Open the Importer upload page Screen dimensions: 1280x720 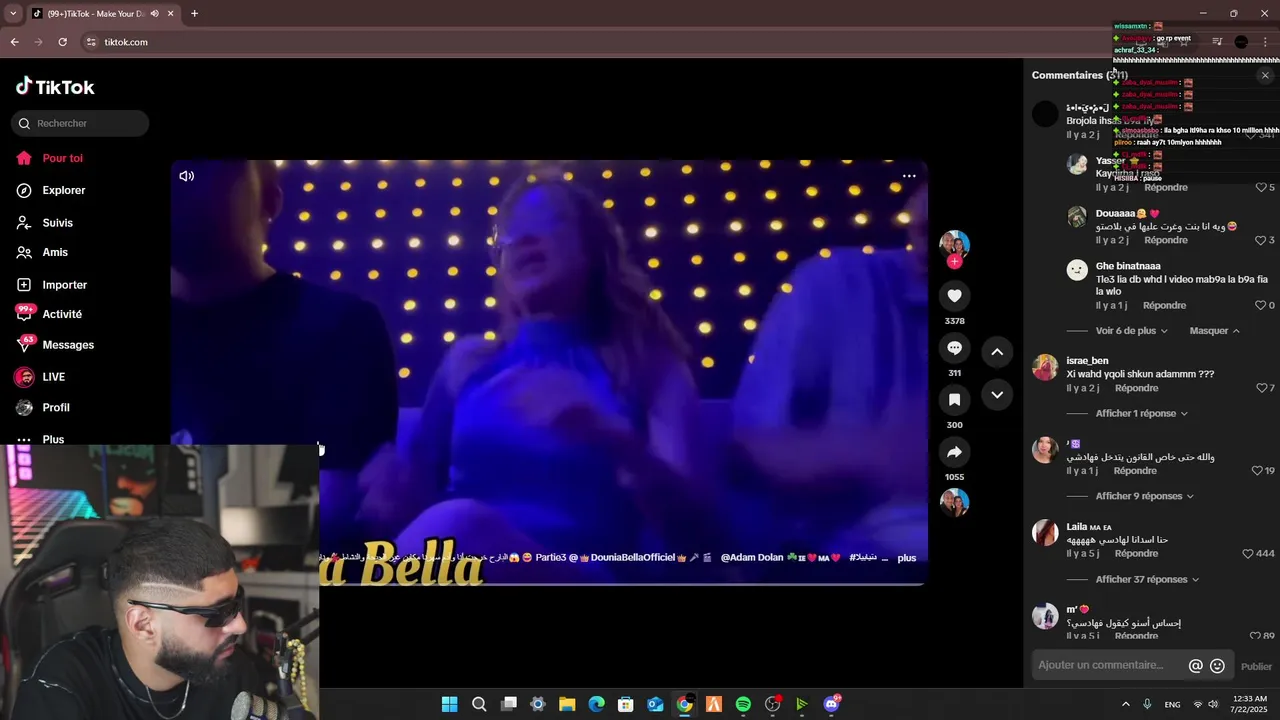tap(64, 285)
